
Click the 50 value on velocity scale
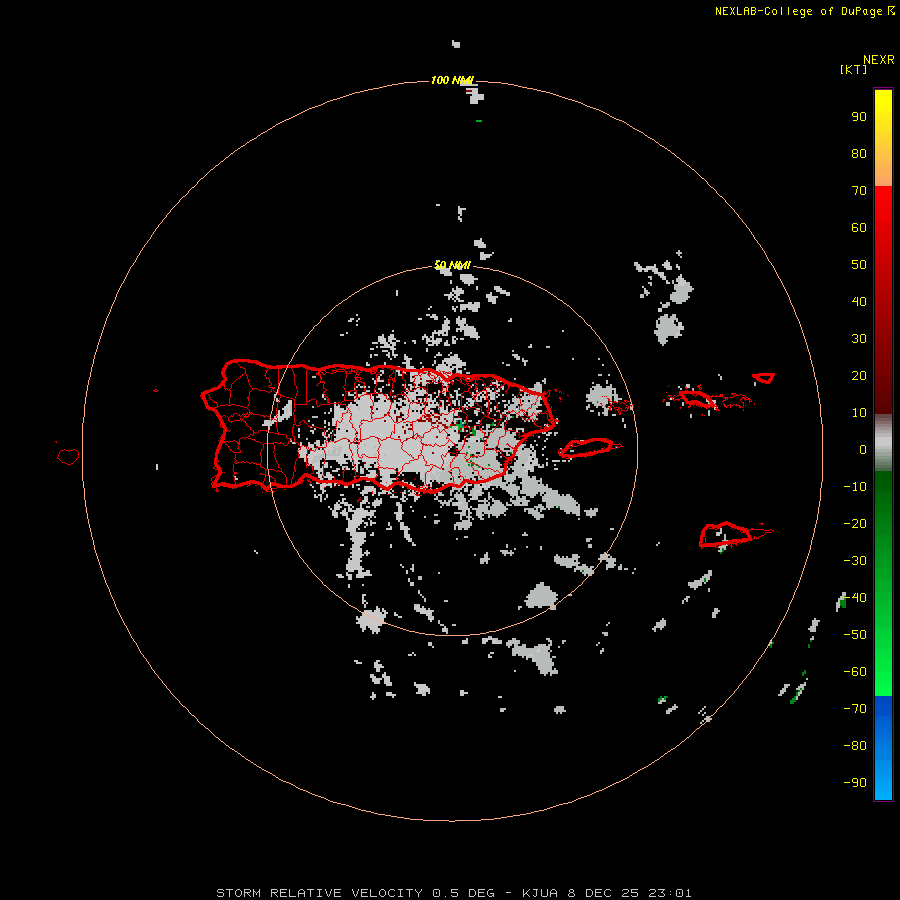[859, 265]
